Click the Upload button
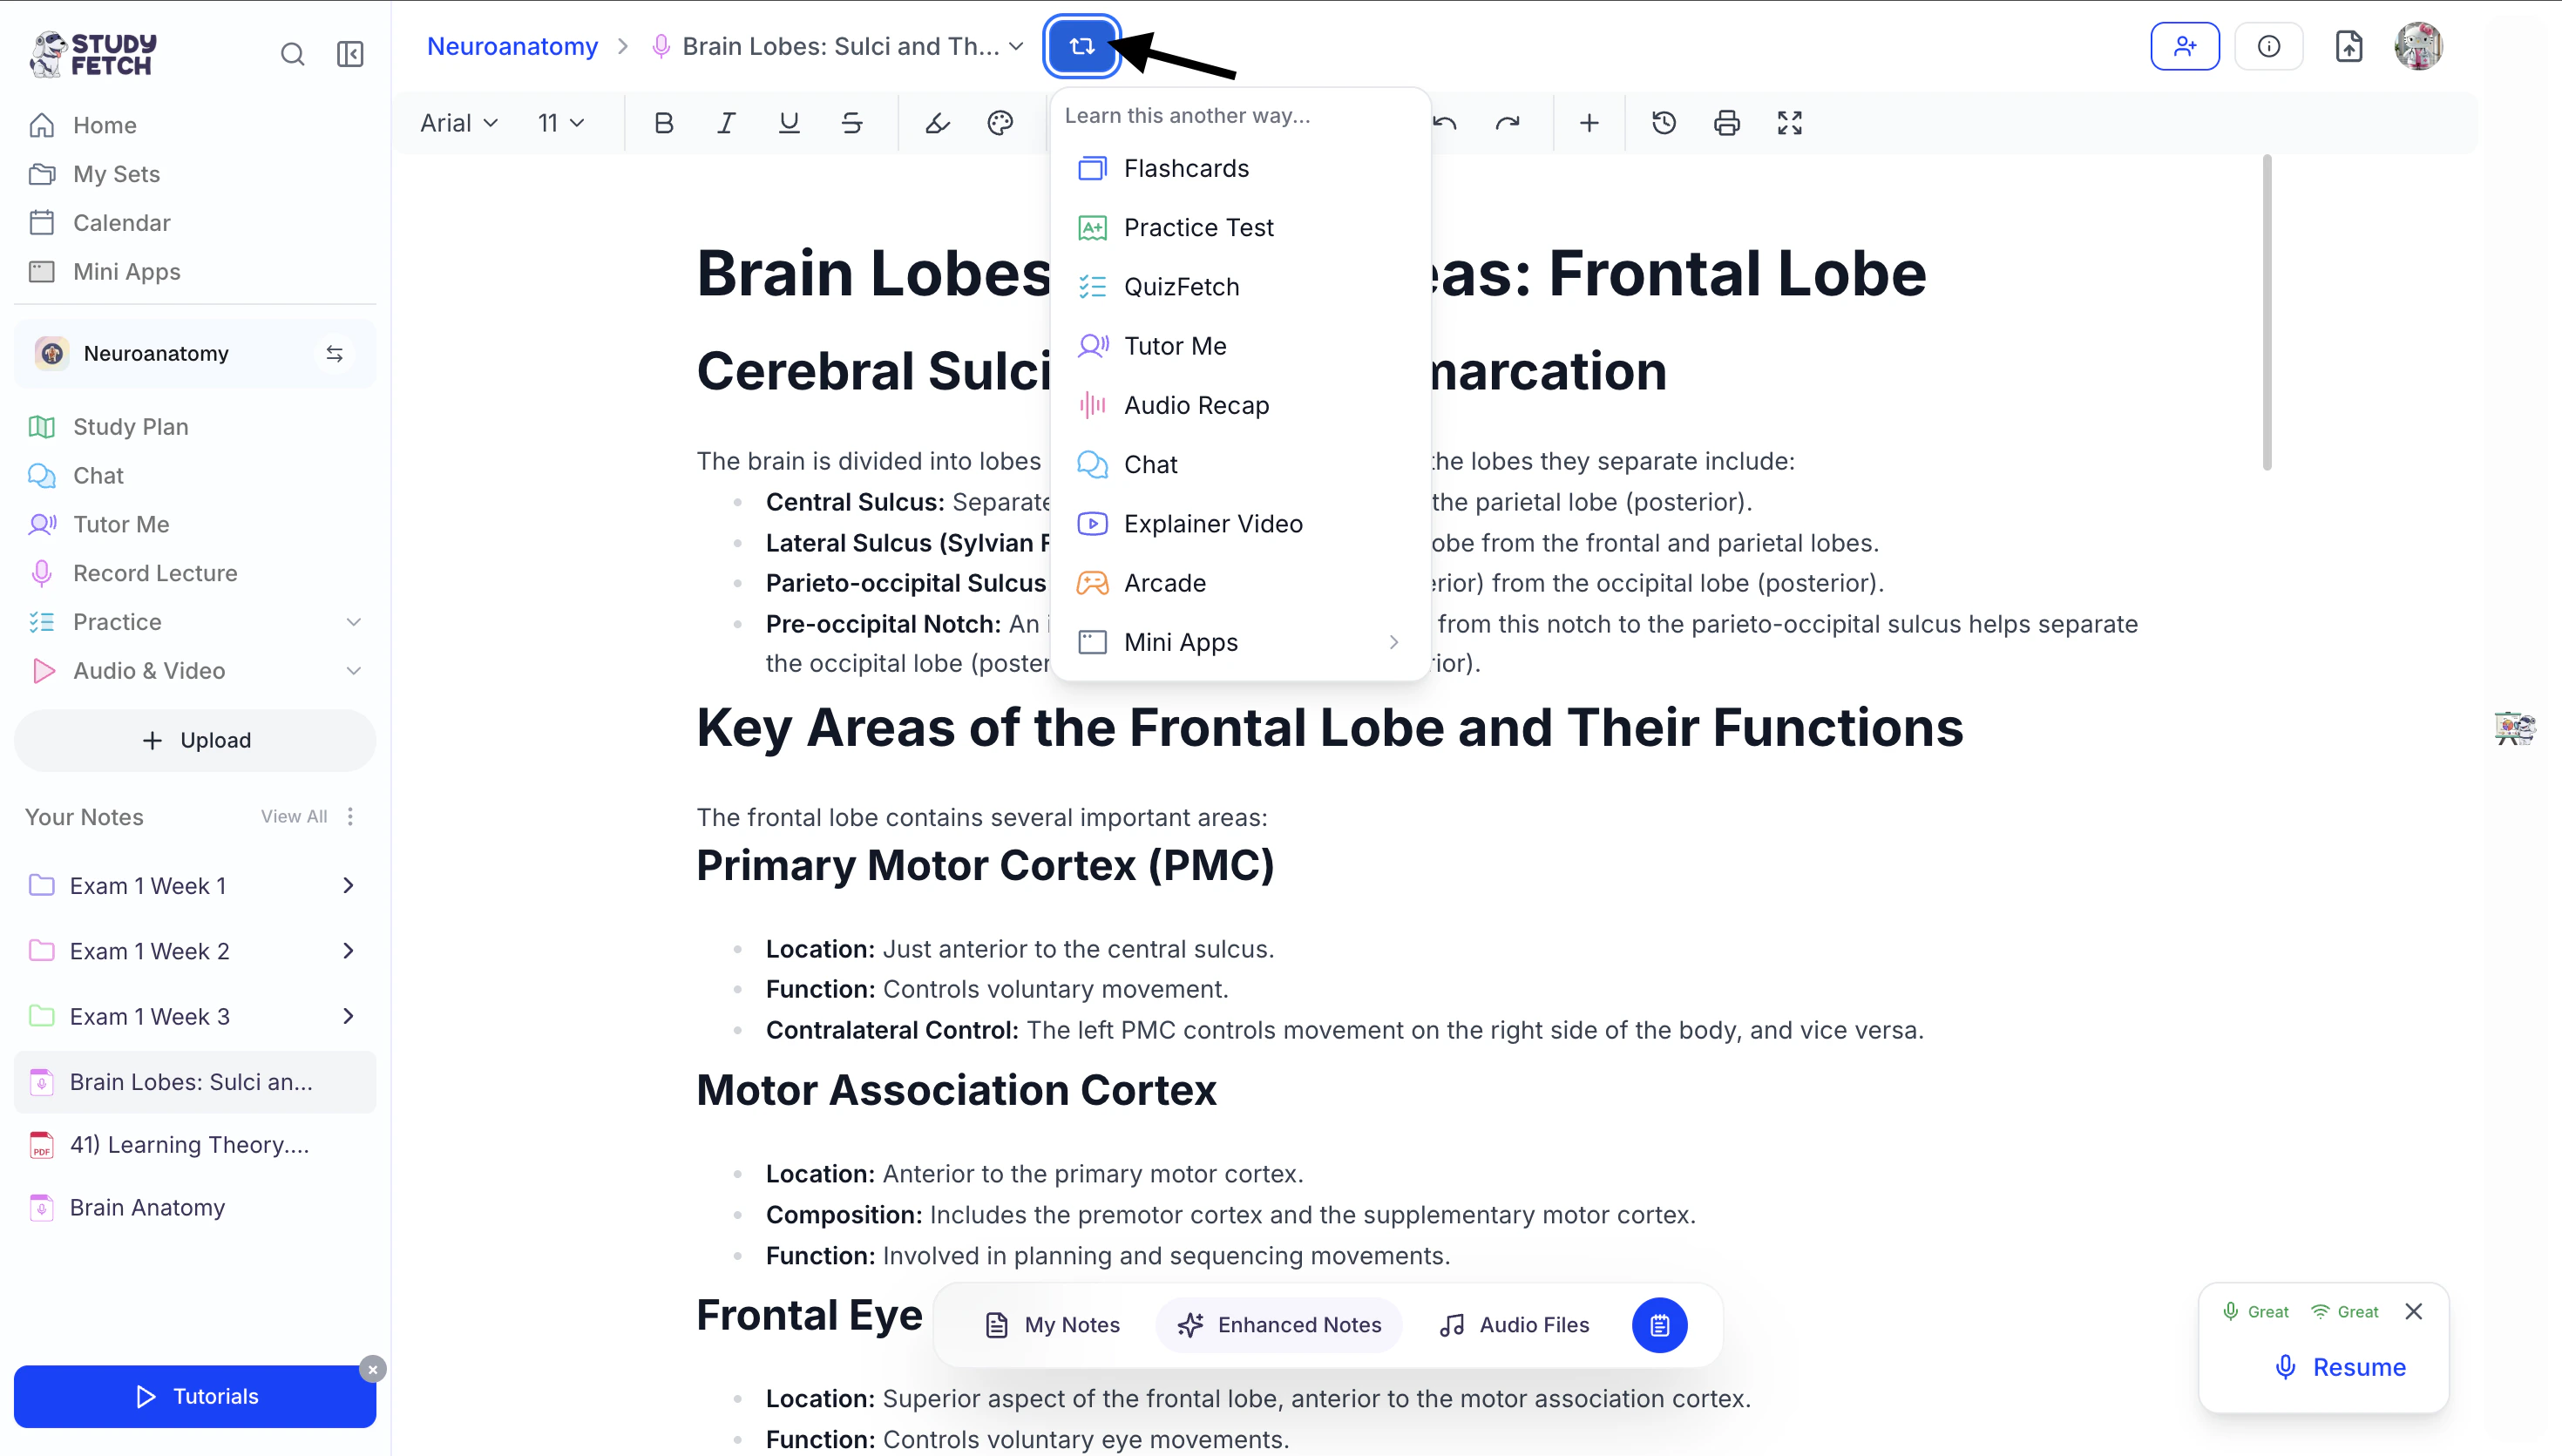This screenshot has width=2562, height=1456. click(x=195, y=740)
